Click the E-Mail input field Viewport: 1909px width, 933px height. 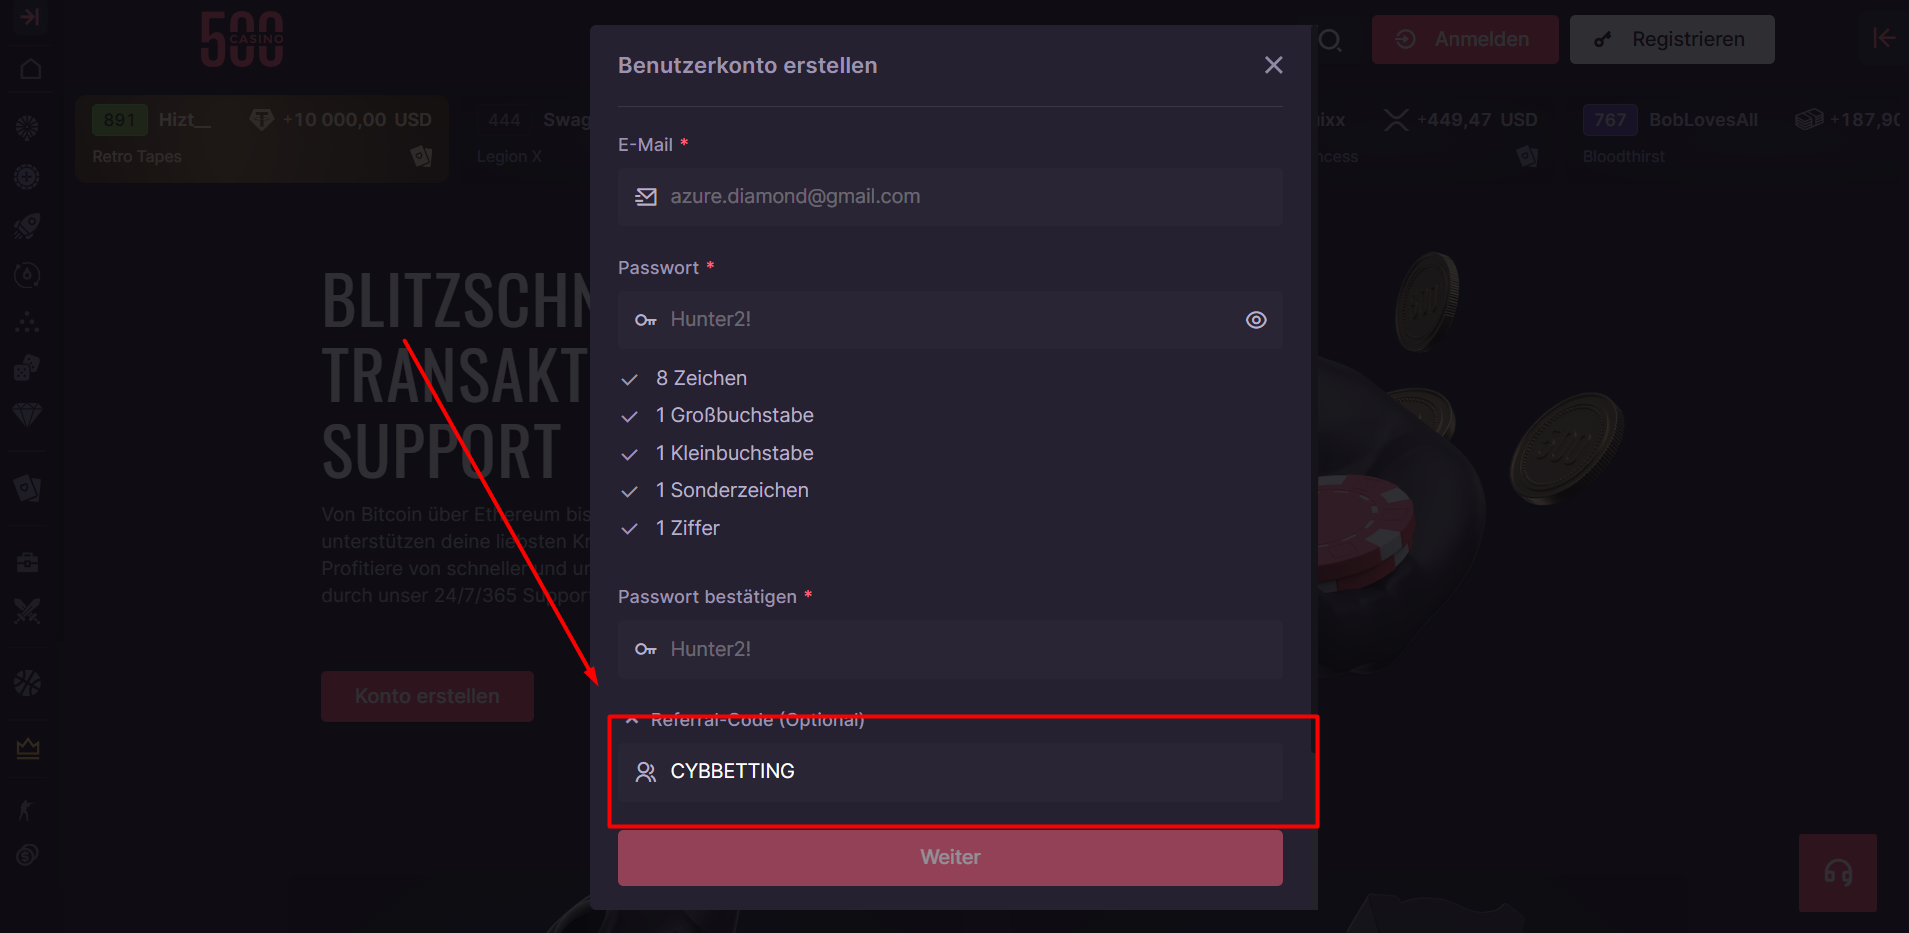pos(950,197)
